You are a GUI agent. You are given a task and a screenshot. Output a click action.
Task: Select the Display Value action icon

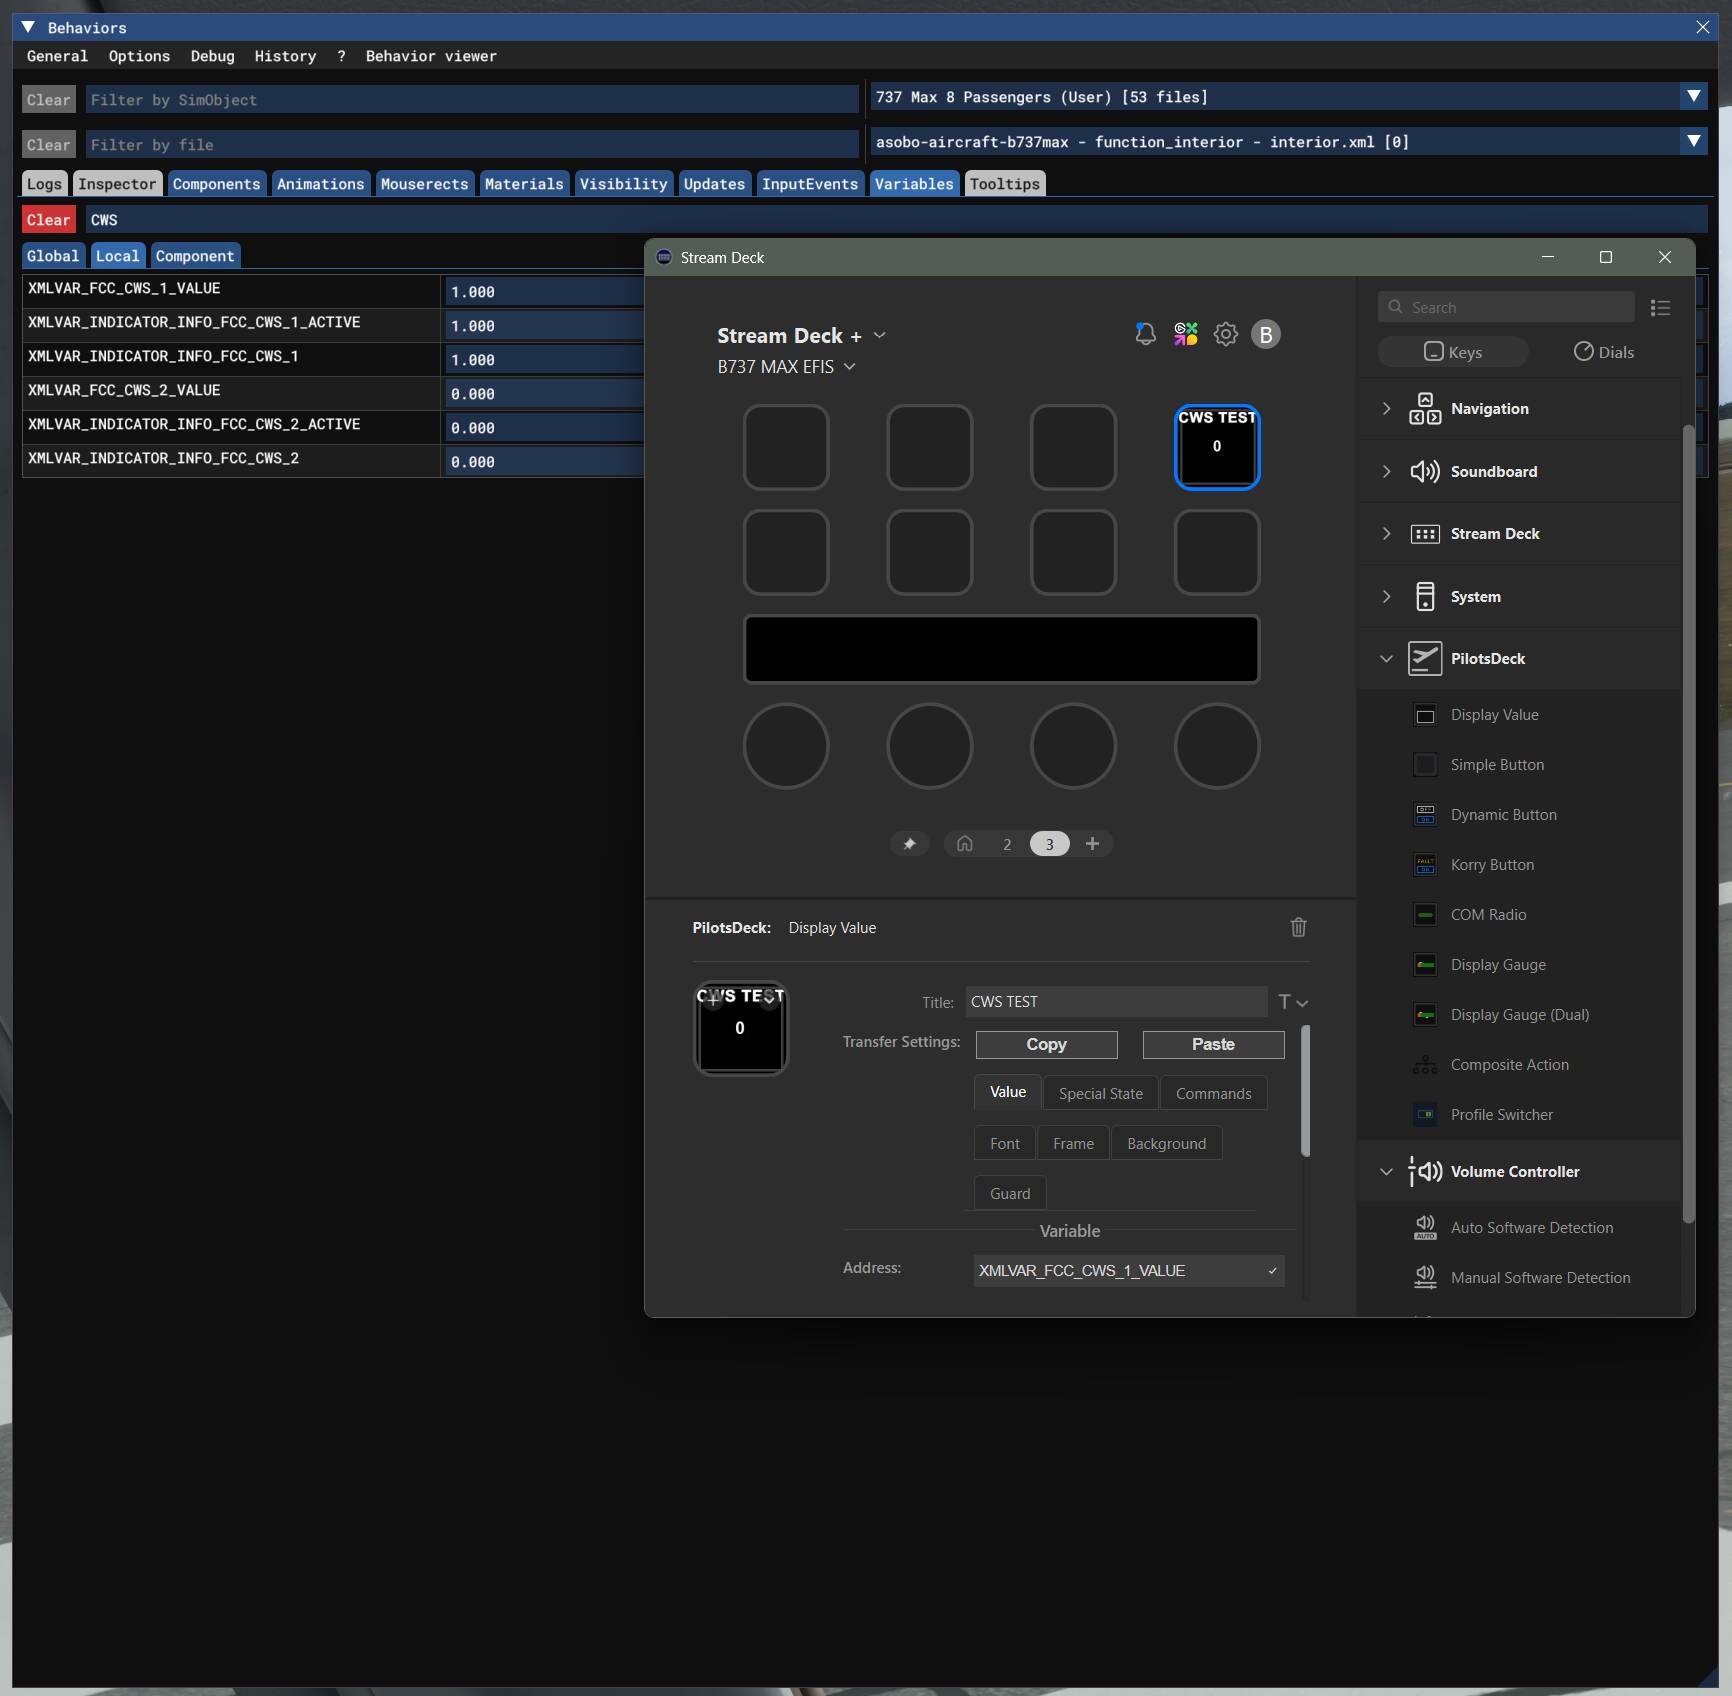pyautogui.click(x=1425, y=715)
